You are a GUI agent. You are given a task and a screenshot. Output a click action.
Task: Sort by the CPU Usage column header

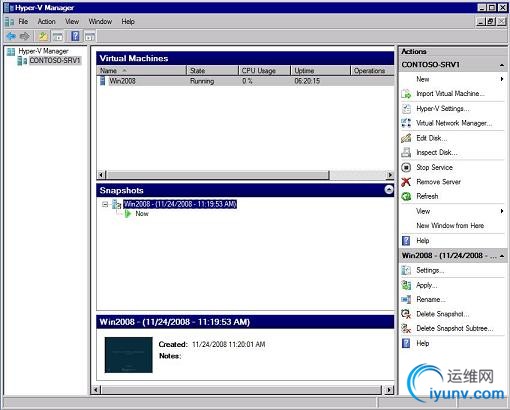pos(265,71)
